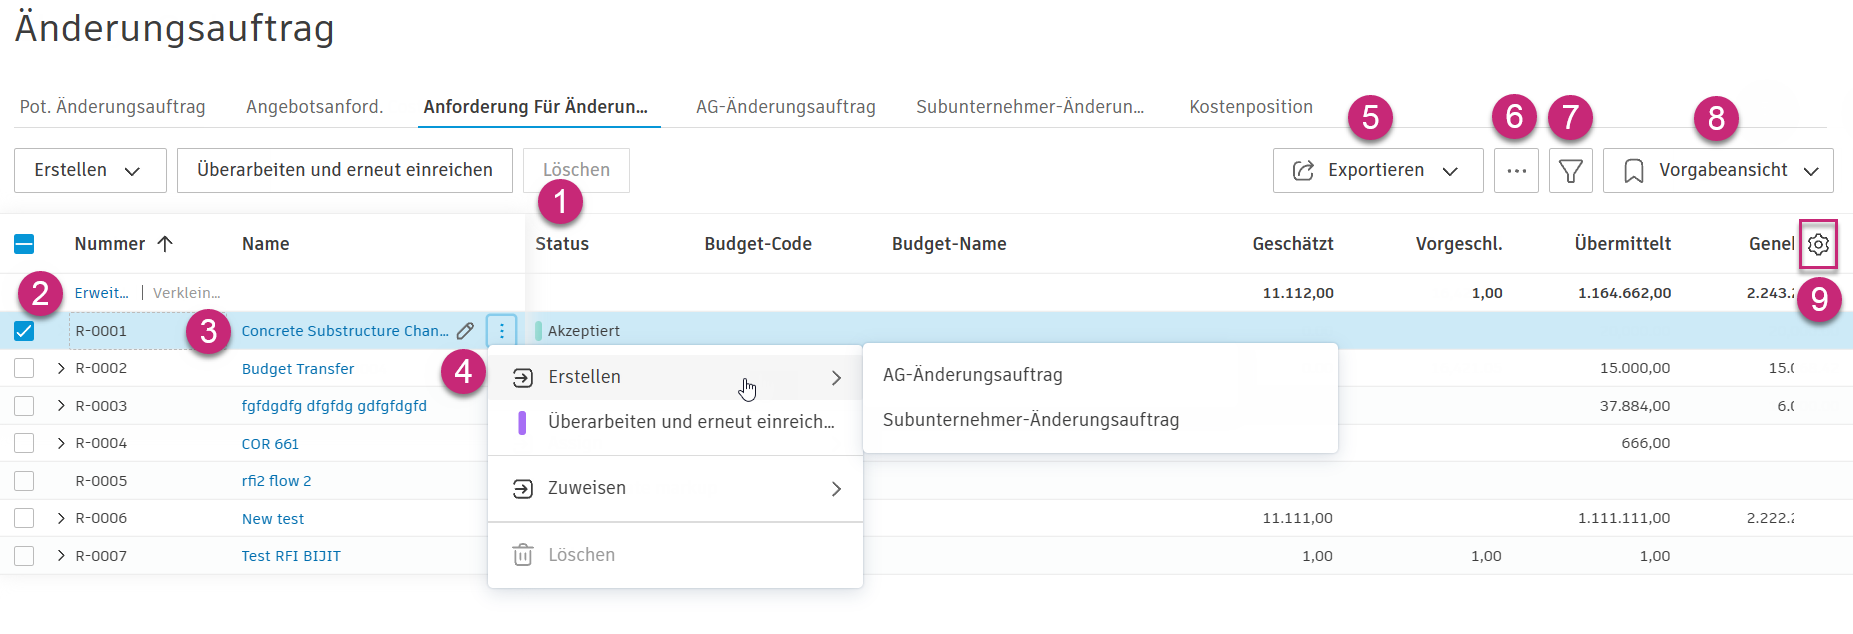Click the Löschen toolbar button
The width and height of the screenshot is (1853, 634).
pos(576,171)
